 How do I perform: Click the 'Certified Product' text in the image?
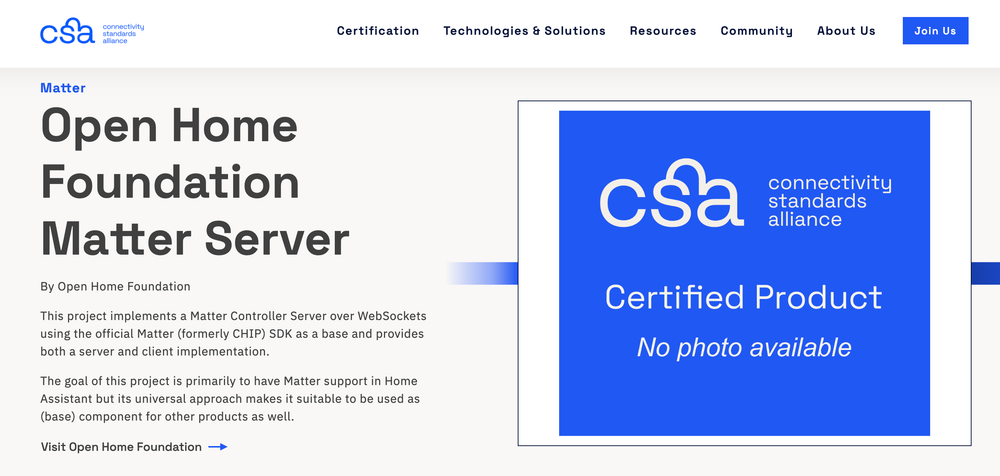pos(743,297)
